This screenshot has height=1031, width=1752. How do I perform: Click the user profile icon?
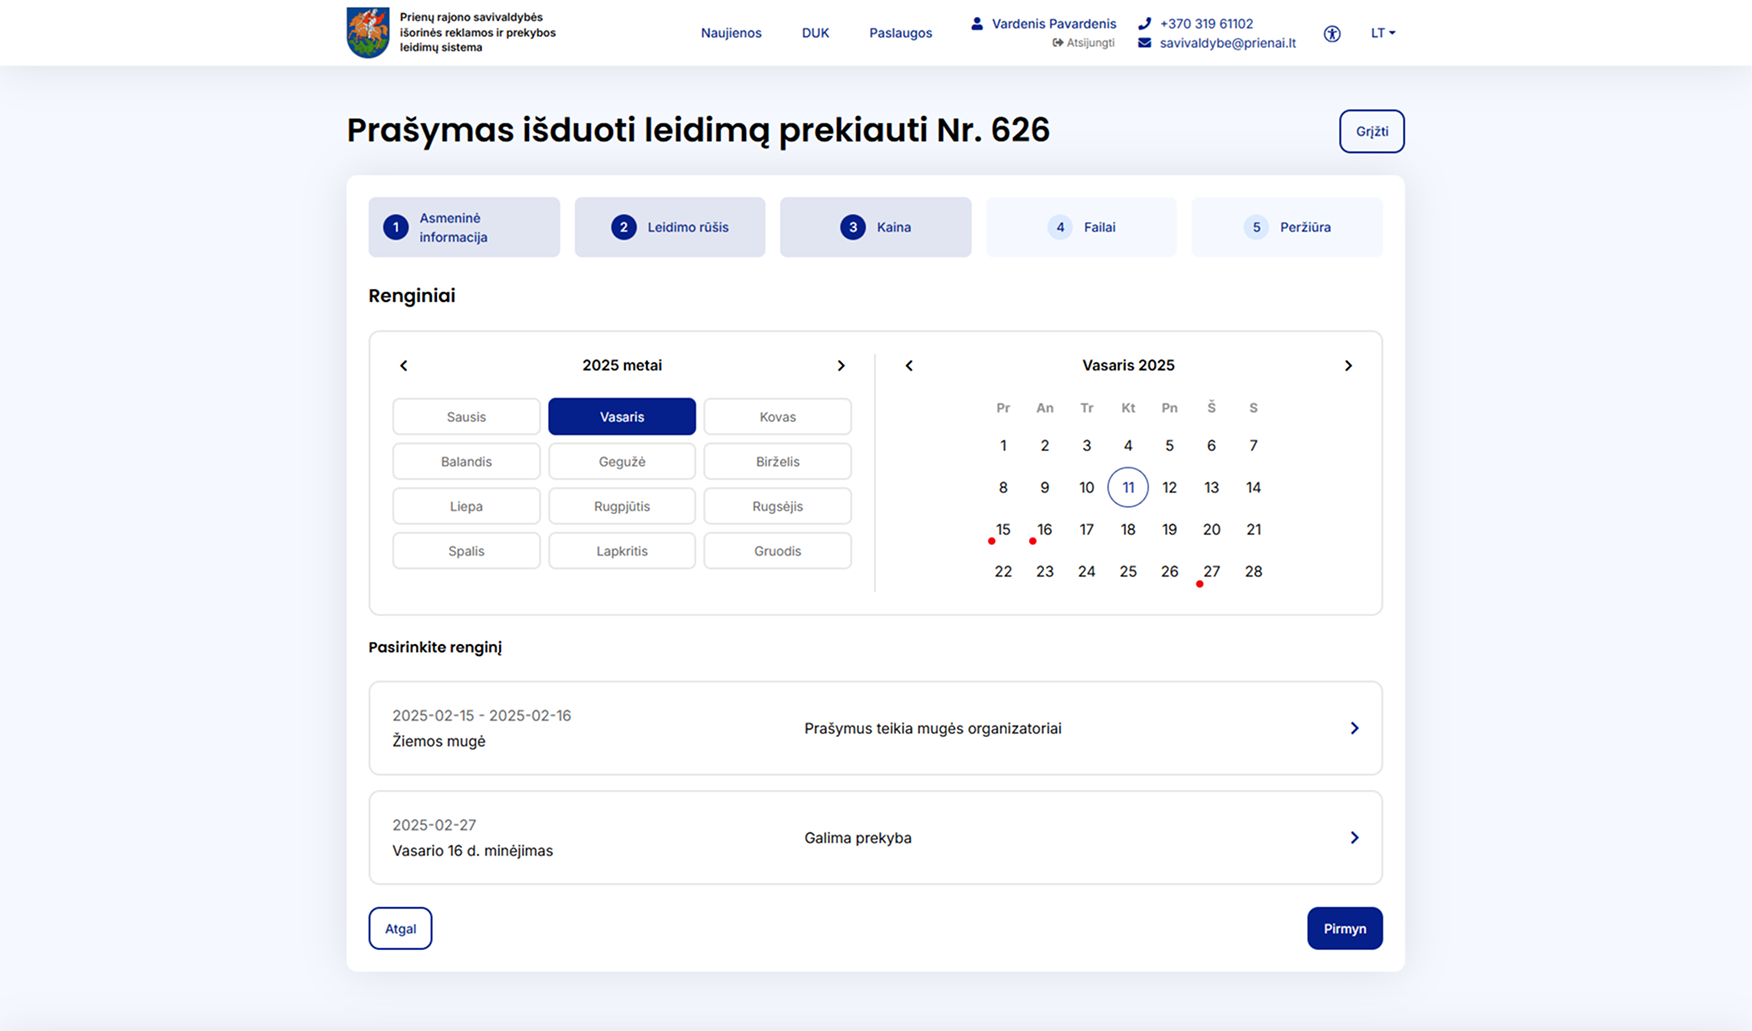977,23
